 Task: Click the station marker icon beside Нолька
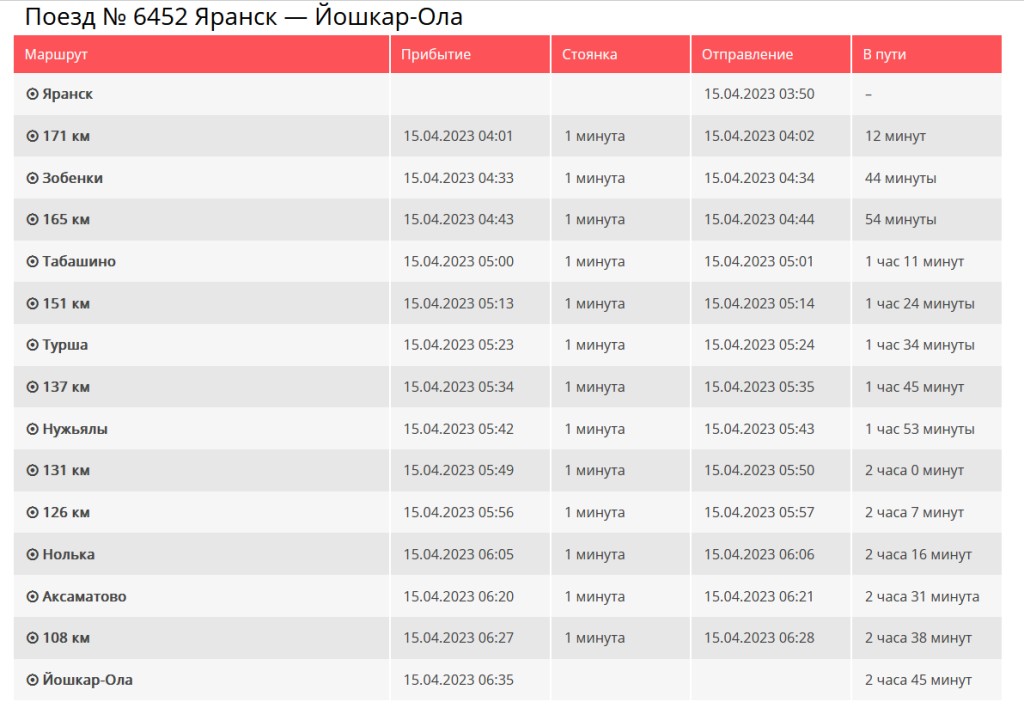click(x=32, y=555)
